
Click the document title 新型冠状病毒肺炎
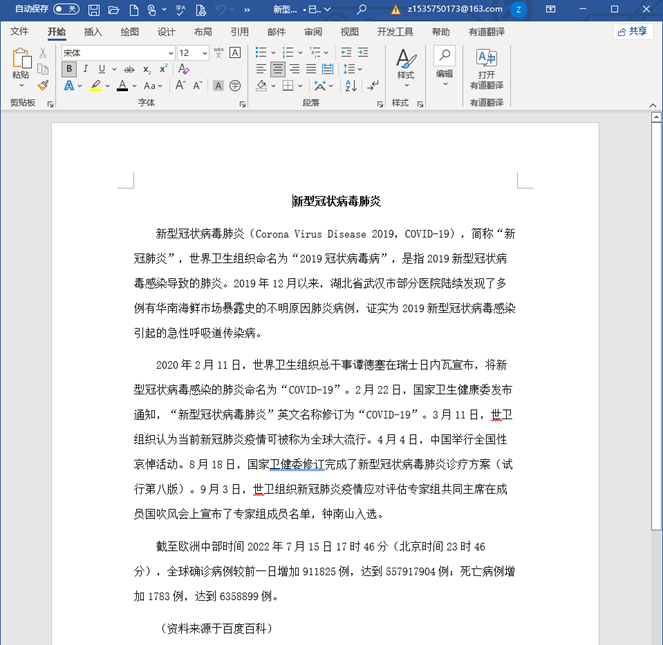tap(337, 201)
